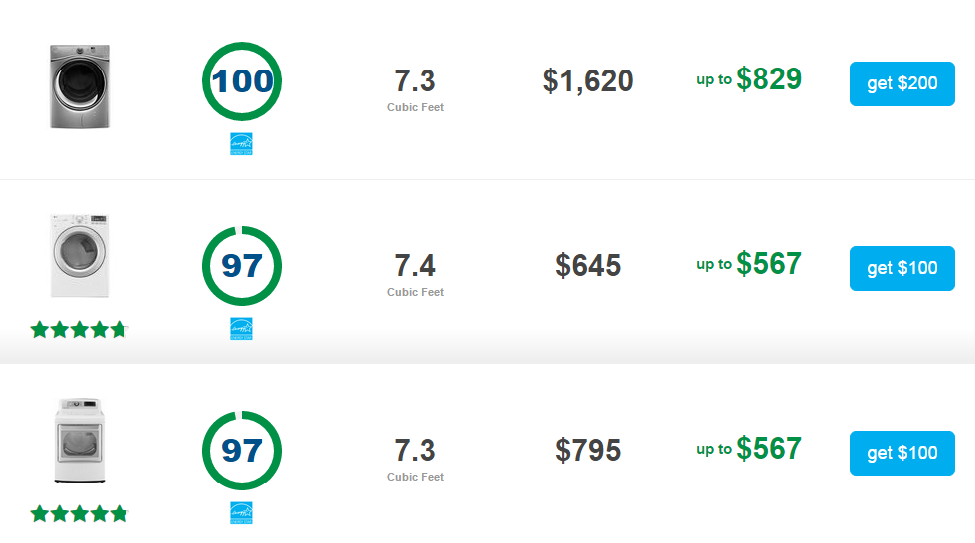Click the get $200 button
This screenshot has width=975, height=543.
click(x=902, y=83)
